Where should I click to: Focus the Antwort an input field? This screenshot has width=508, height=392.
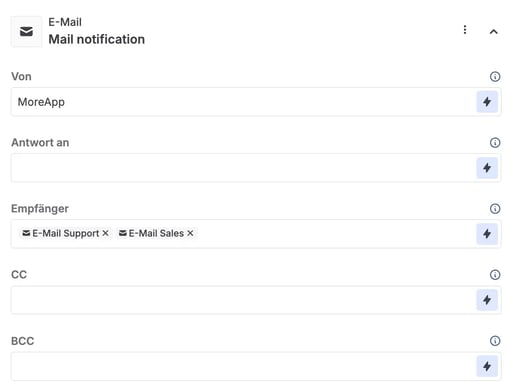point(243,168)
